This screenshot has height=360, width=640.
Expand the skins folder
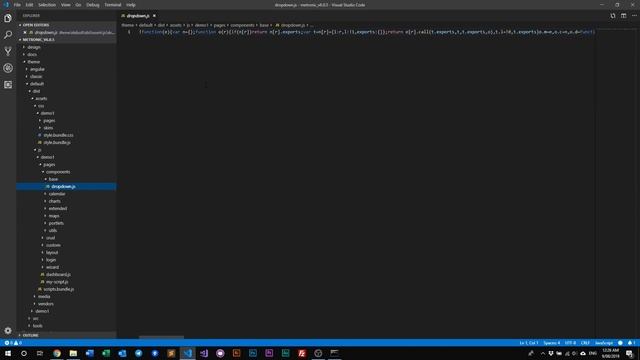[48, 128]
